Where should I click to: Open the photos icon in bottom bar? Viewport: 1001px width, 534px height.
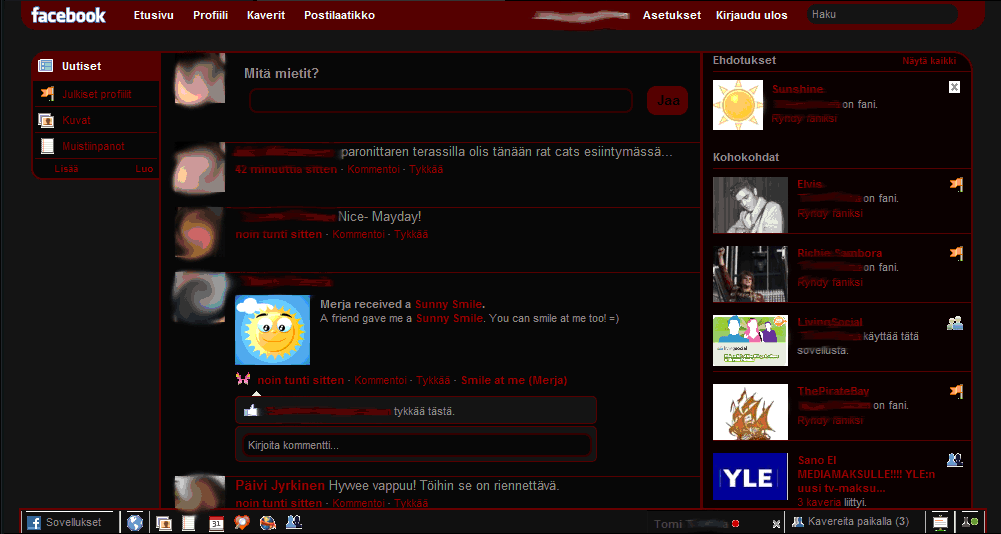(164, 523)
